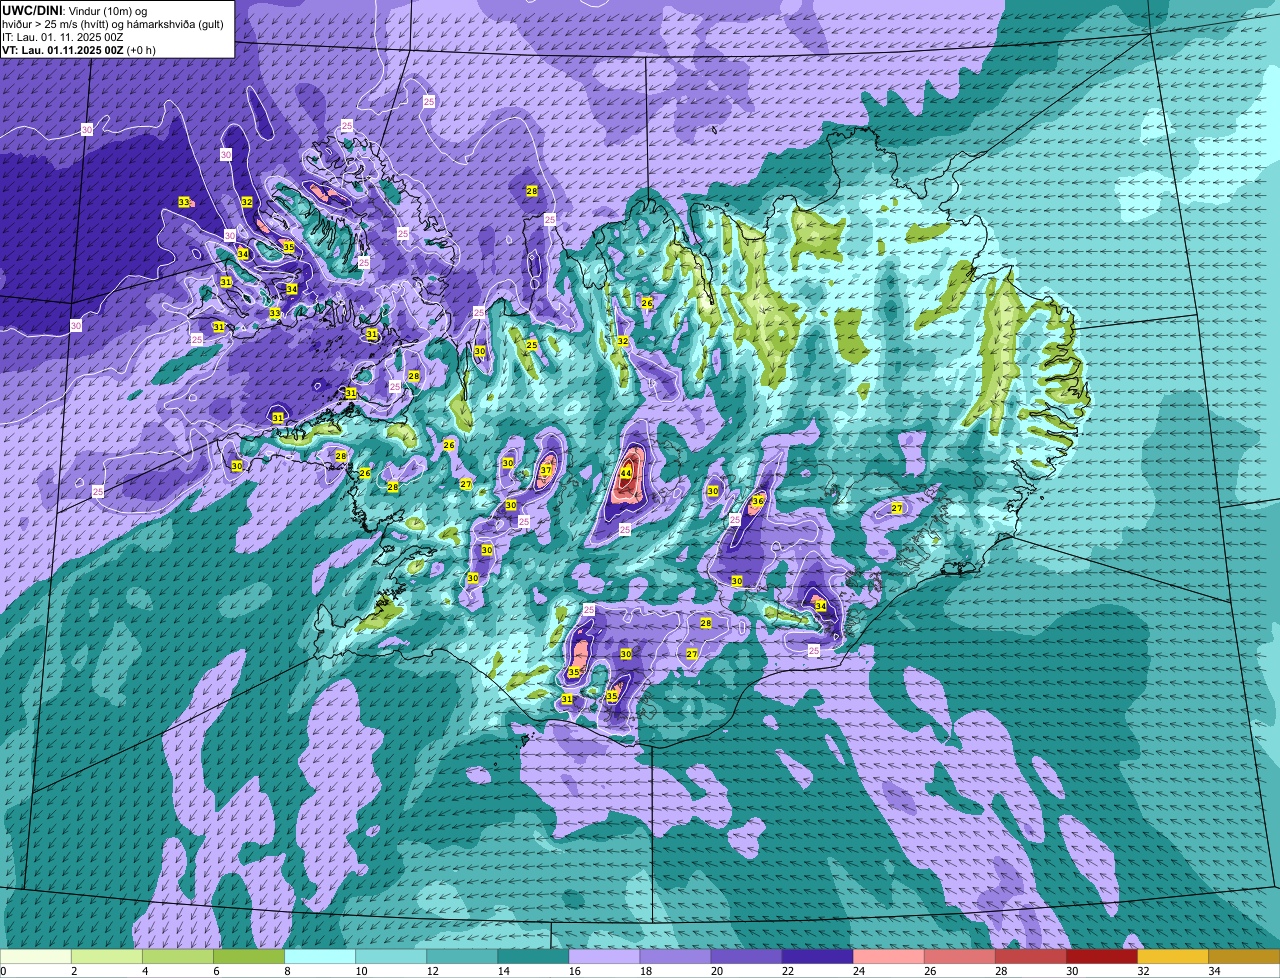
Task: Select the "UWC/DINI: Vindur (10m) og" title line
Action: click(75, 10)
